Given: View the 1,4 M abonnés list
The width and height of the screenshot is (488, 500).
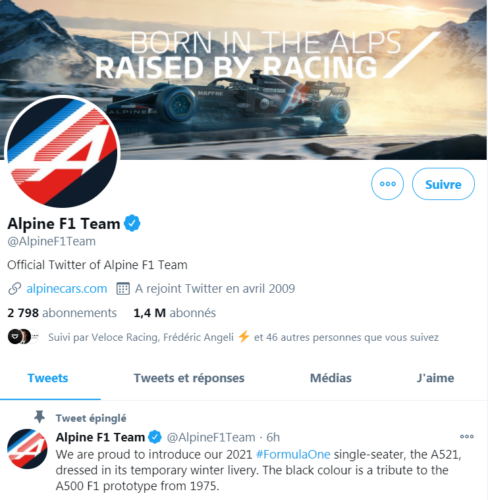Looking at the screenshot, I should coord(175,313).
